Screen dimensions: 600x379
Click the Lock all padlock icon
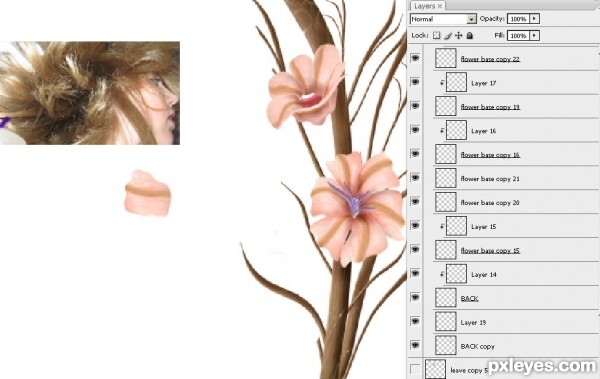point(470,36)
